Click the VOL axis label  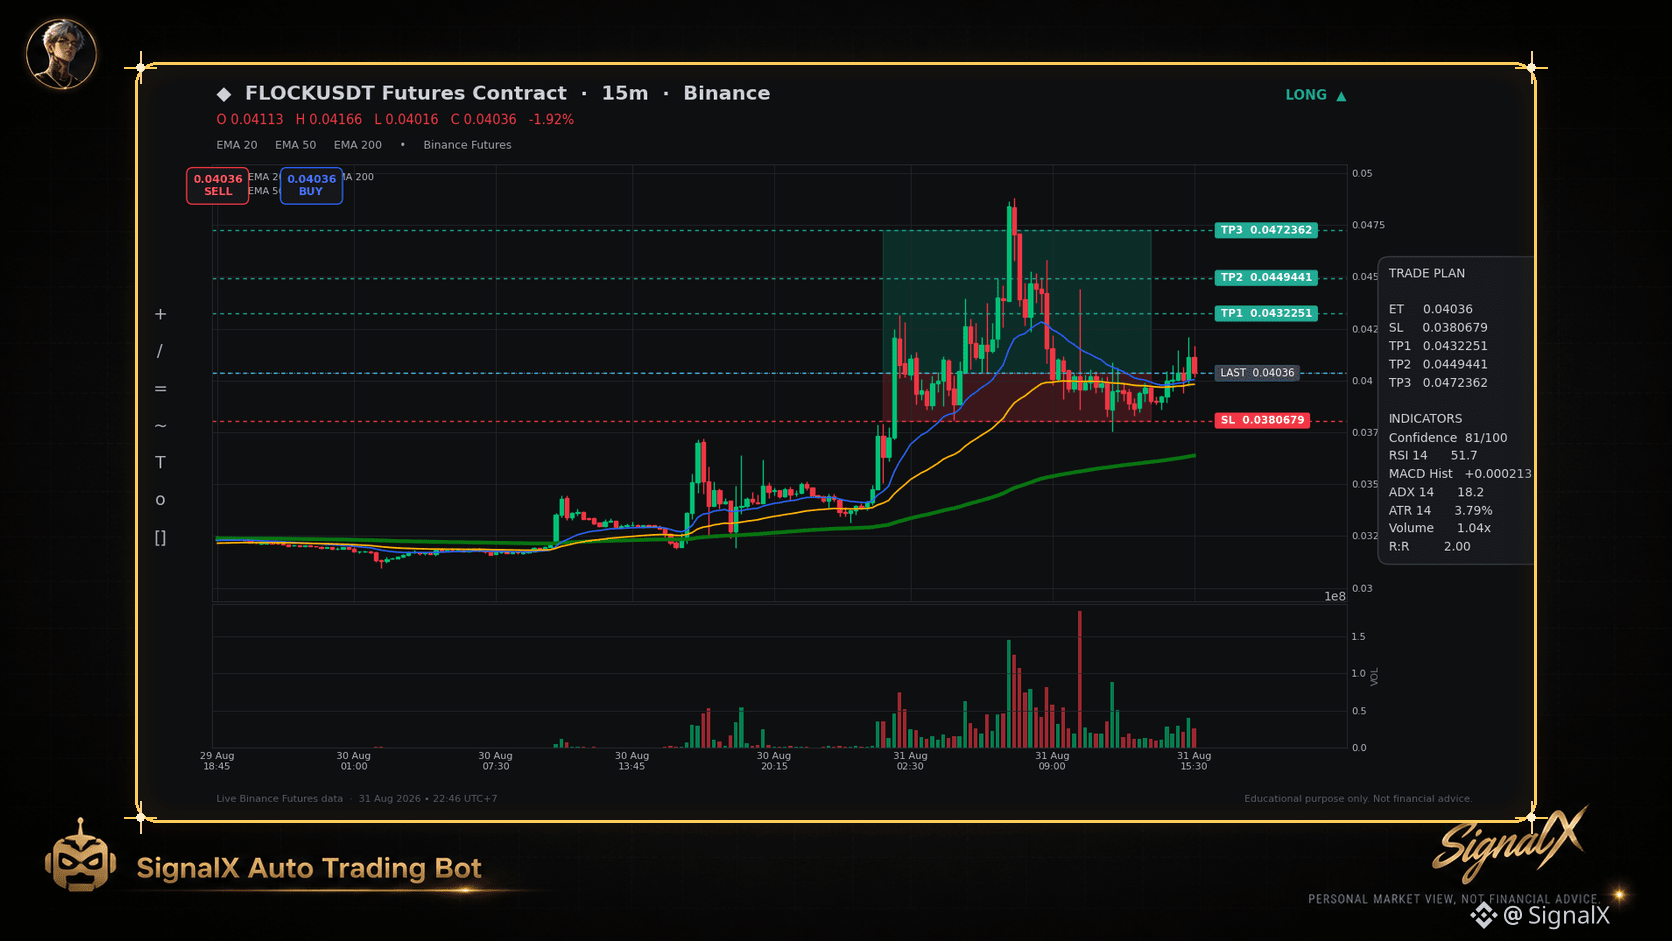coord(1375,677)
